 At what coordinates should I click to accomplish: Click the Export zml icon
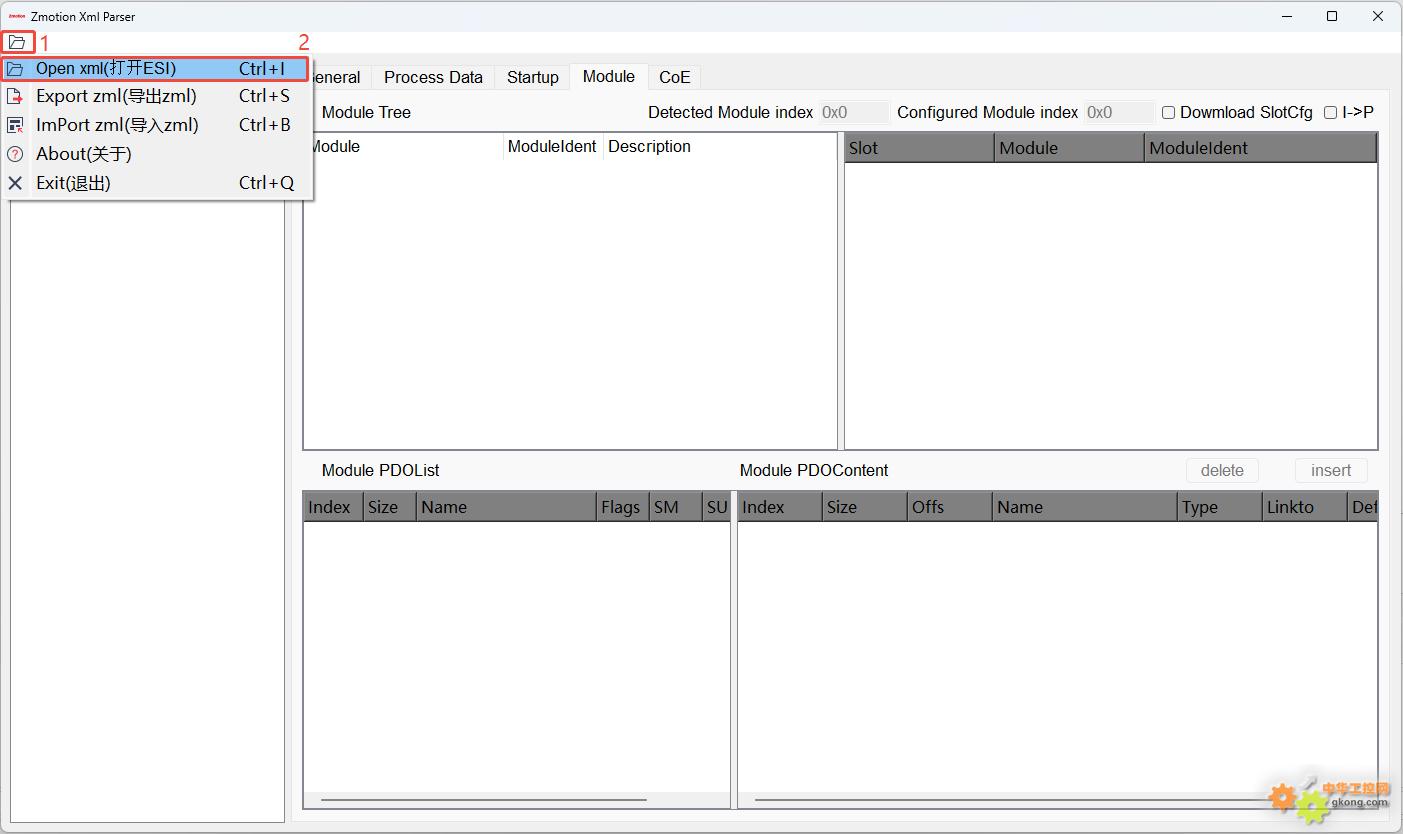(15, 97)
